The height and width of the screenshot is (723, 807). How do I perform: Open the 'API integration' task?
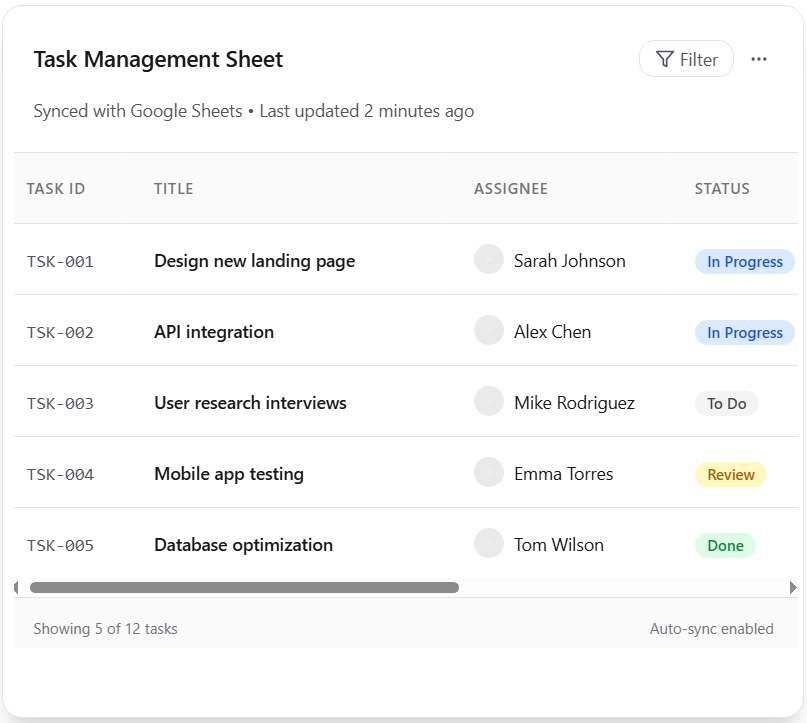click(214, 332)
